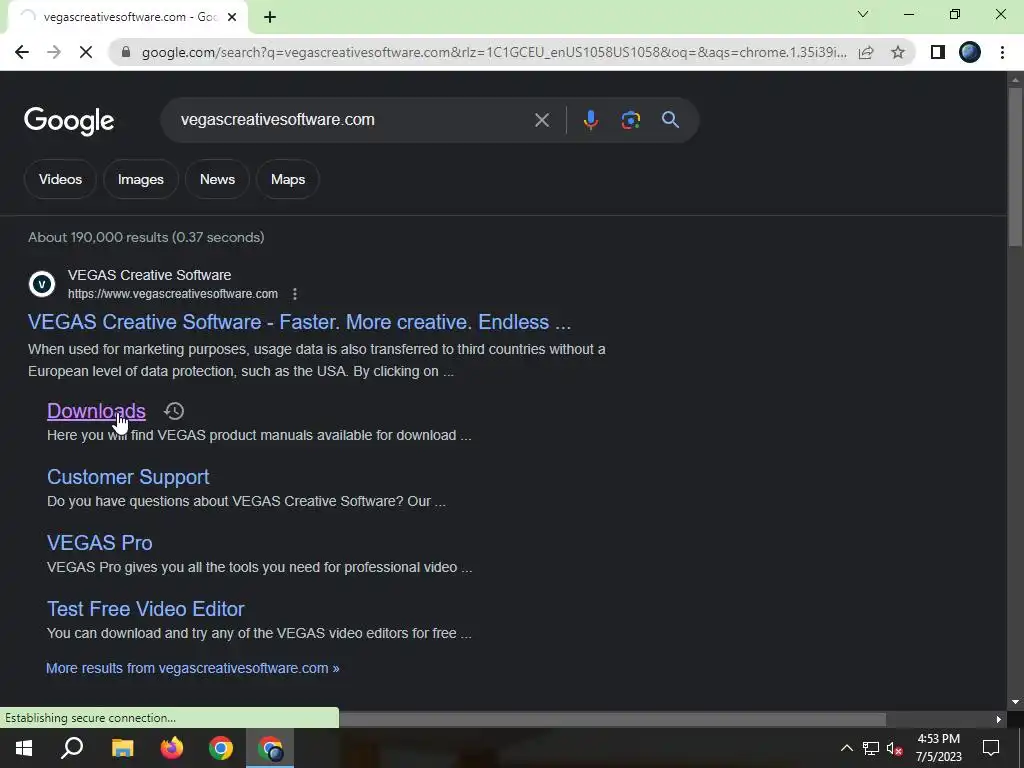Click the www.vegascreativesoftware.com URL text
This screenshot has height=768, width=1024.
[x=172, y=294]
